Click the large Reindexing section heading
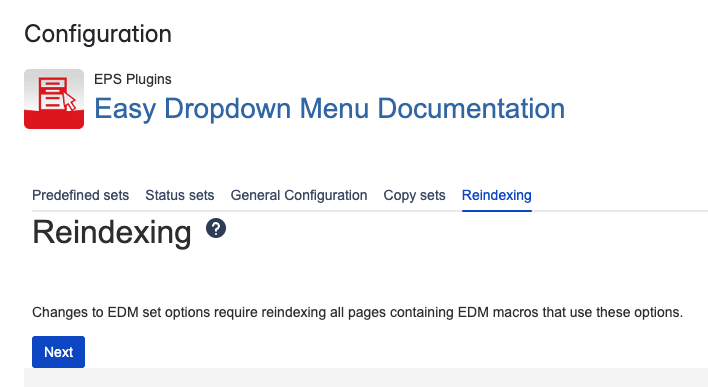 coord(112,233)
